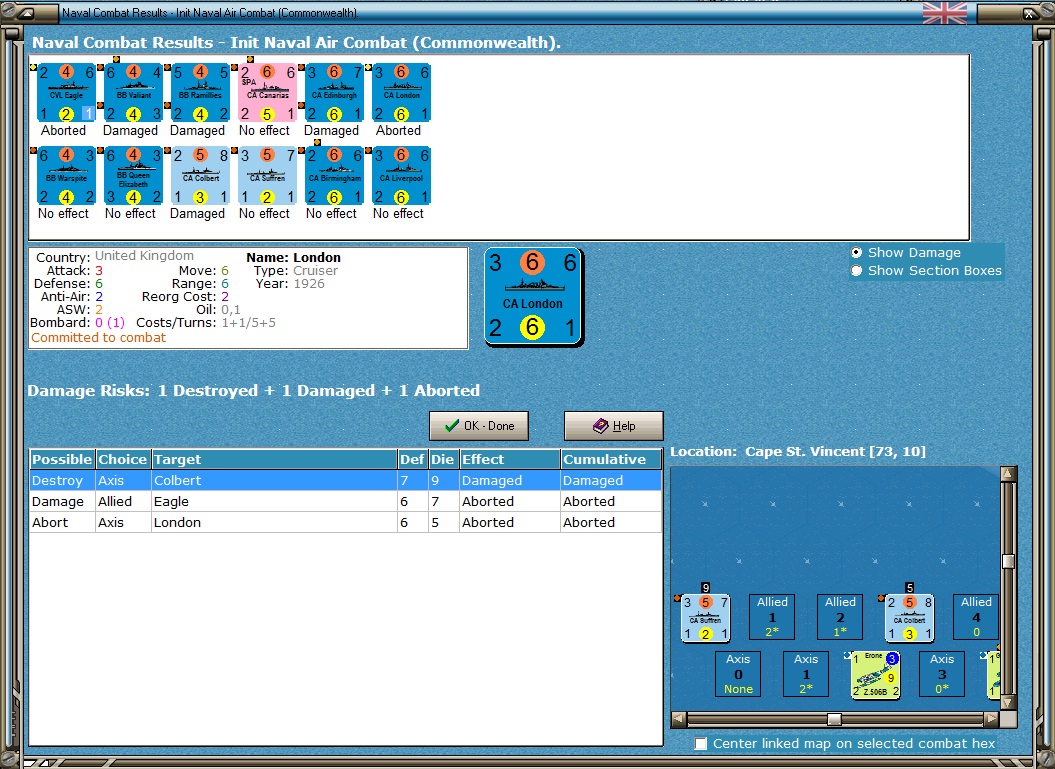This screenshot has width=1055, height=769.
Task: Open the window system menu icon
Action: point(26,13)
